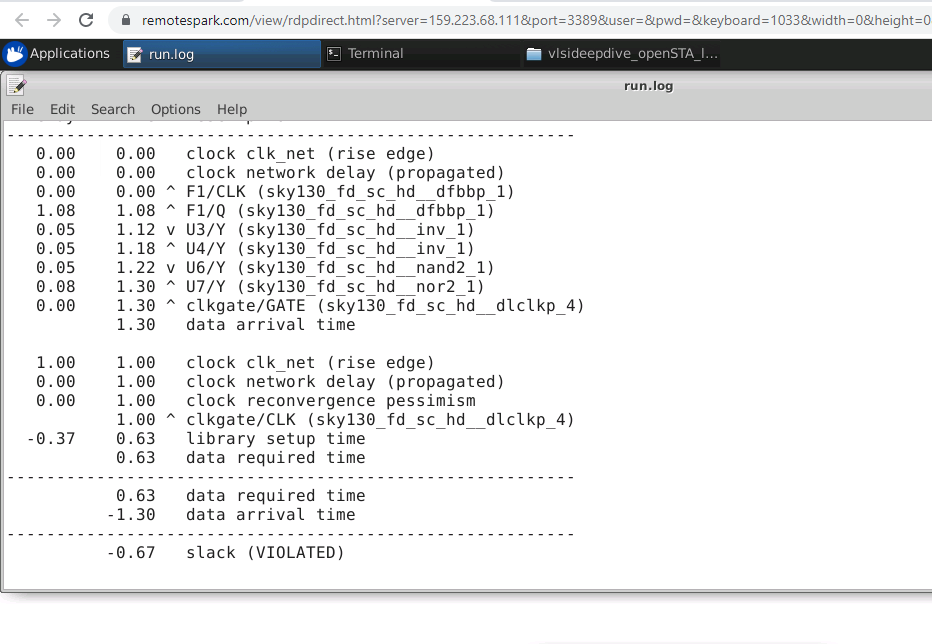Open the Applications menu
The height and width of the screenshot is (644, 932).
coord(70,53)
